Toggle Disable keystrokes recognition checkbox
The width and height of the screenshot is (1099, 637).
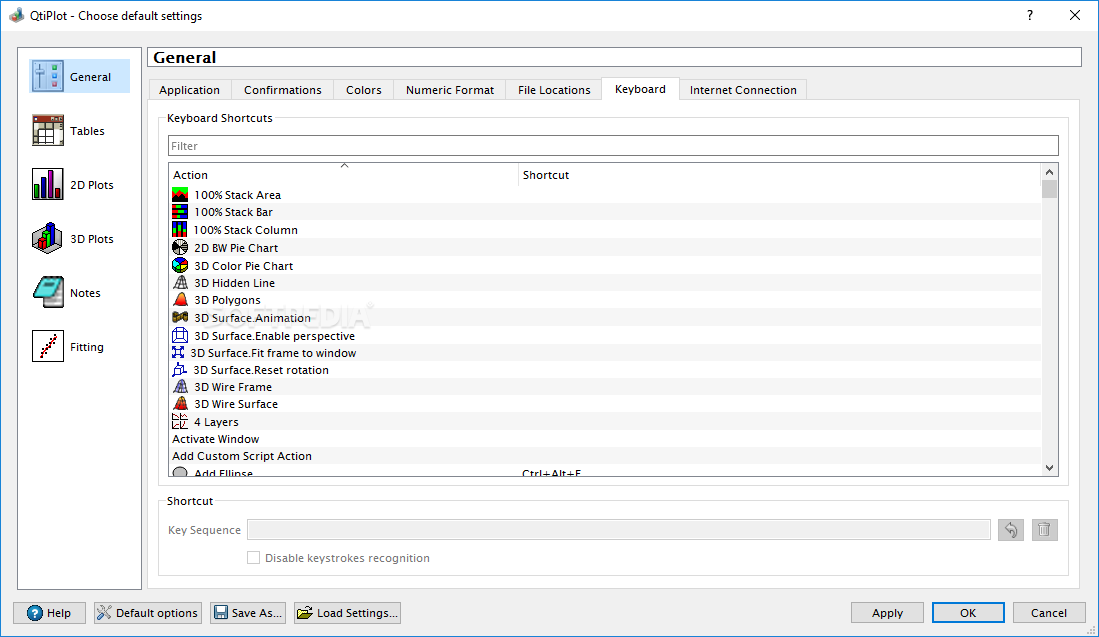[x=253, y=558]
